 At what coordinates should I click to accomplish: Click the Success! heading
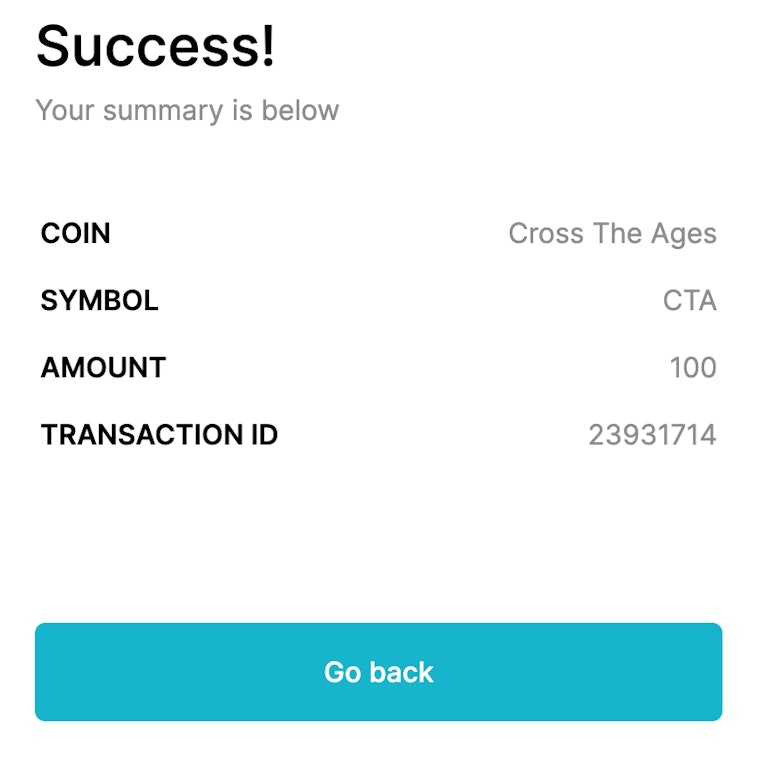tap(155, 46)
